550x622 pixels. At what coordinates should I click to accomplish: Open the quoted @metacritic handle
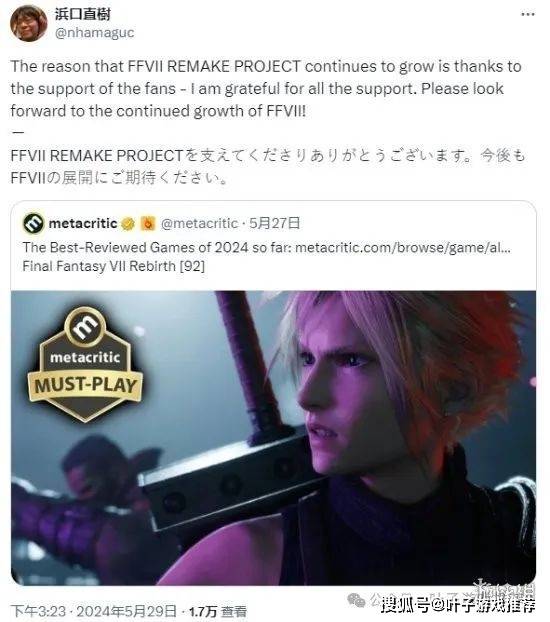[x=199, y=223]
